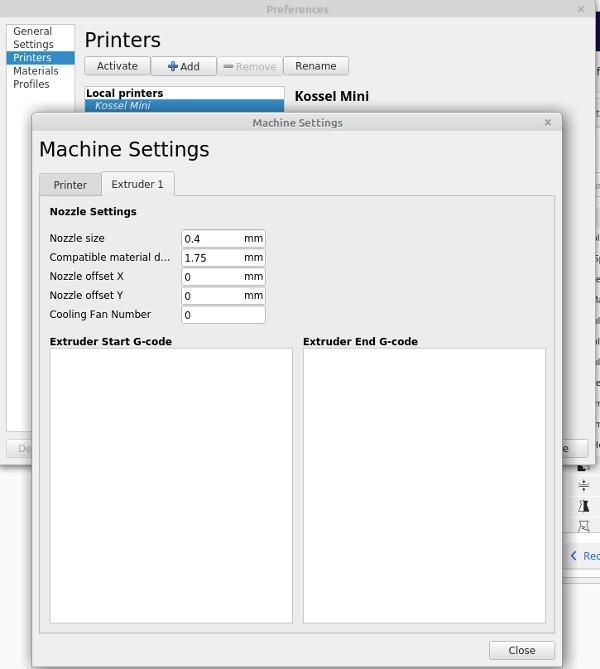Click the bold Kossel Mini printer title
Viewport: 600px width, 669px height.
coord(332,96)
